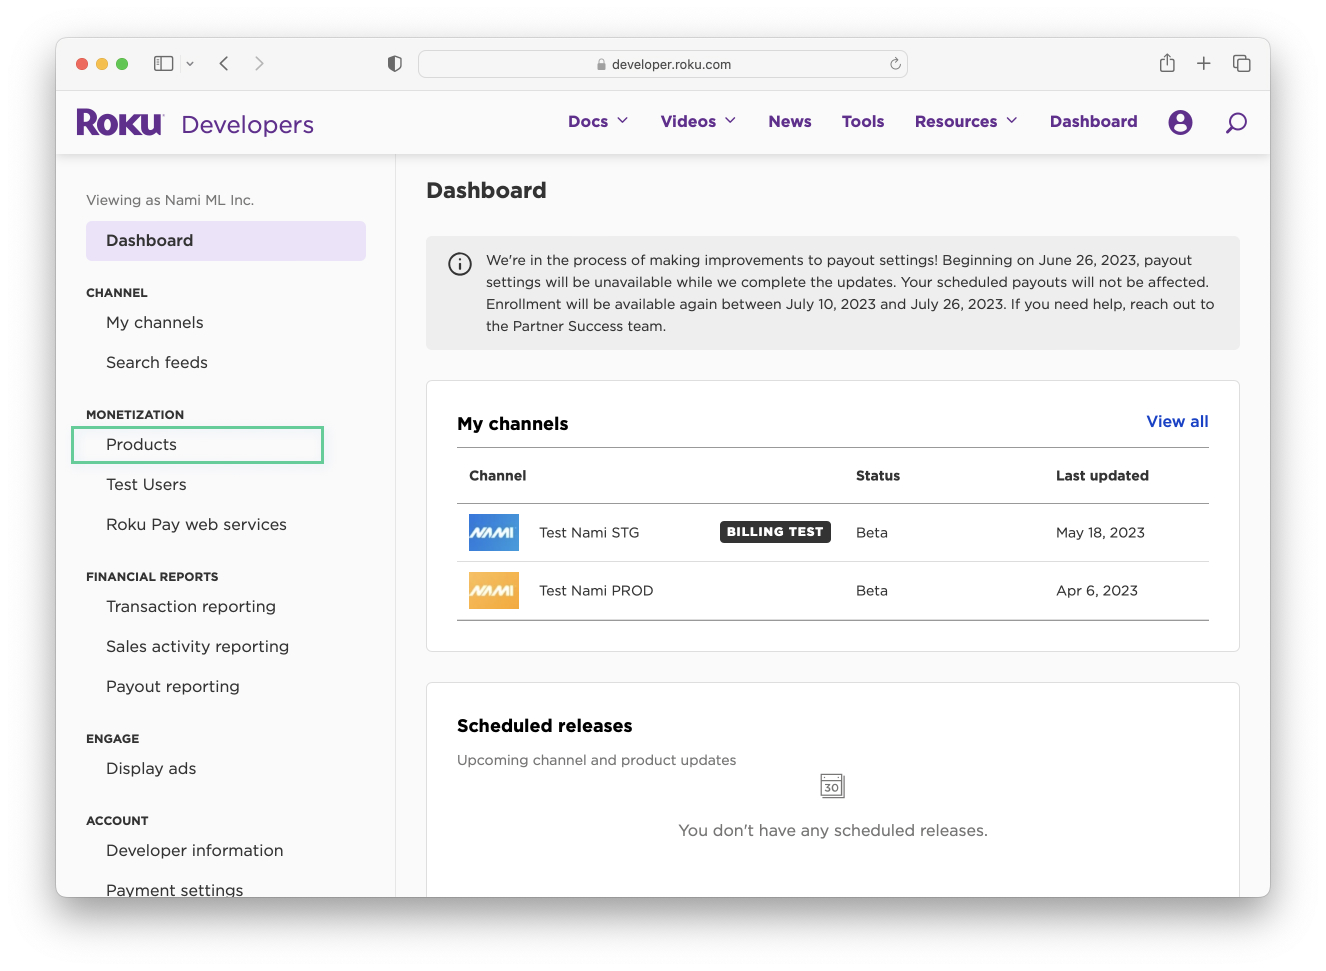The width and height of the screenshot is (1326, 971).
Task: Open a new tab with the plus icon
Action: point(1204,64)
